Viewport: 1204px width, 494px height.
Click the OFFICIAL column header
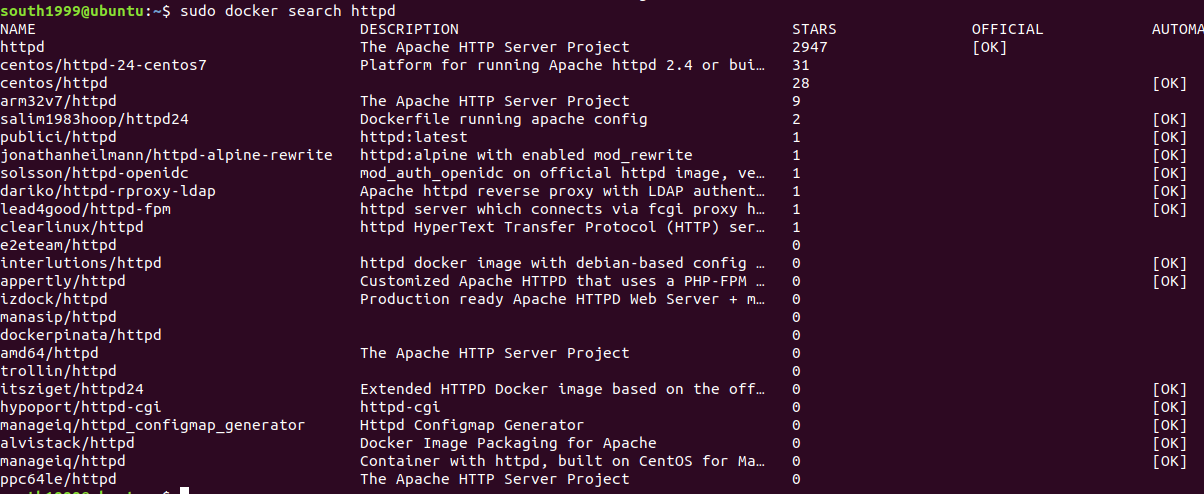(1007, 29)
